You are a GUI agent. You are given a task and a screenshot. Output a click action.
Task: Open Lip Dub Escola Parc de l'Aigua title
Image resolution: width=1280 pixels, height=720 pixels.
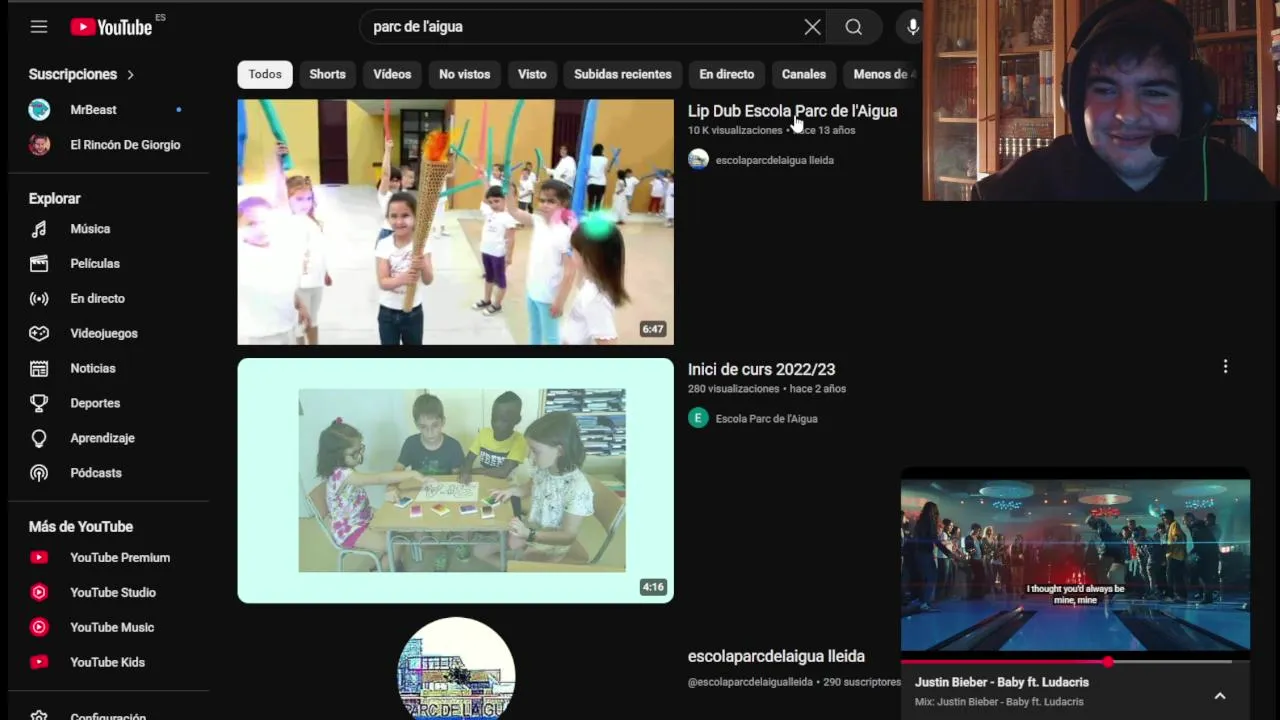tap(792, 111)
